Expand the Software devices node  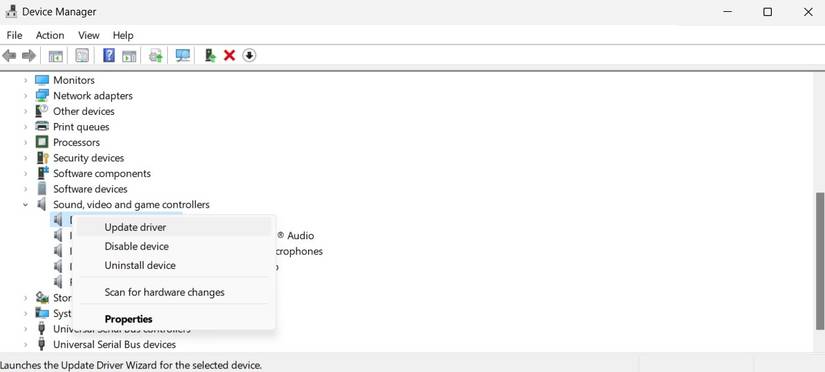coord(25,189)
